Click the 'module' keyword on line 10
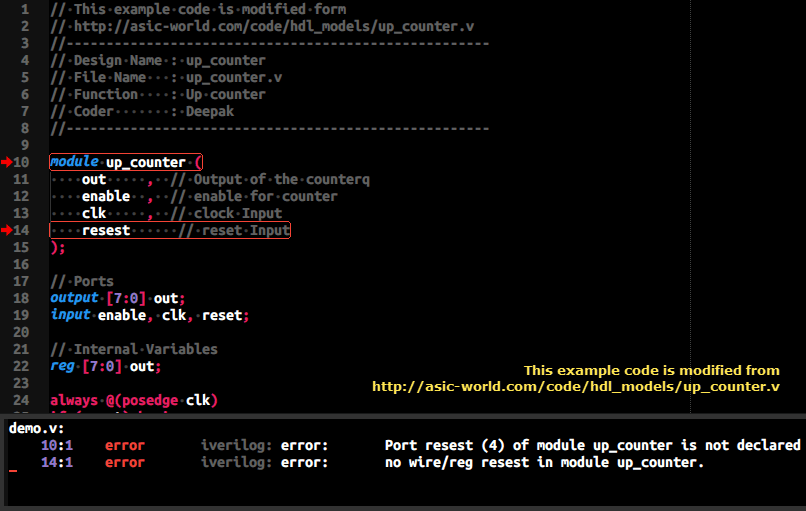Image resolution: width=806 pixels, height=511 pixels. coord(75,162)
